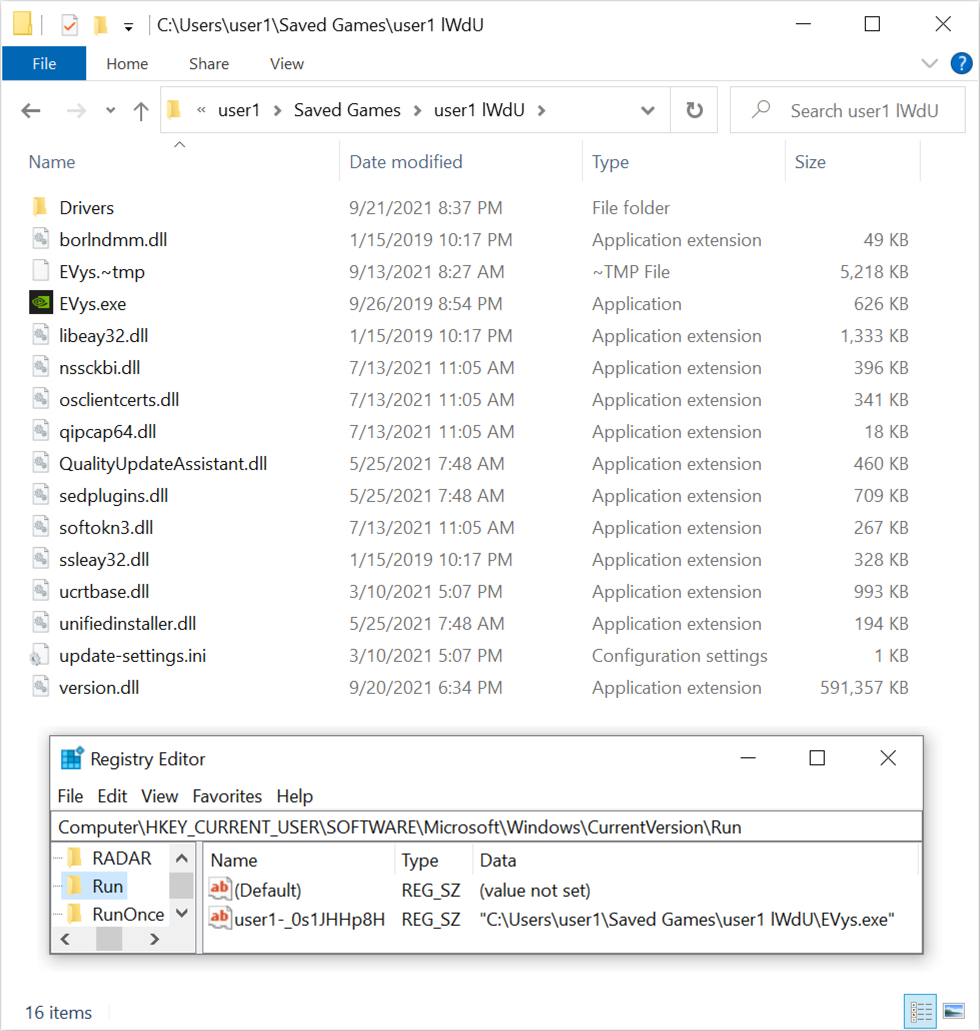980x1031 pixels.
Task: Go up one folder level
Action: (x=141, y=110)
